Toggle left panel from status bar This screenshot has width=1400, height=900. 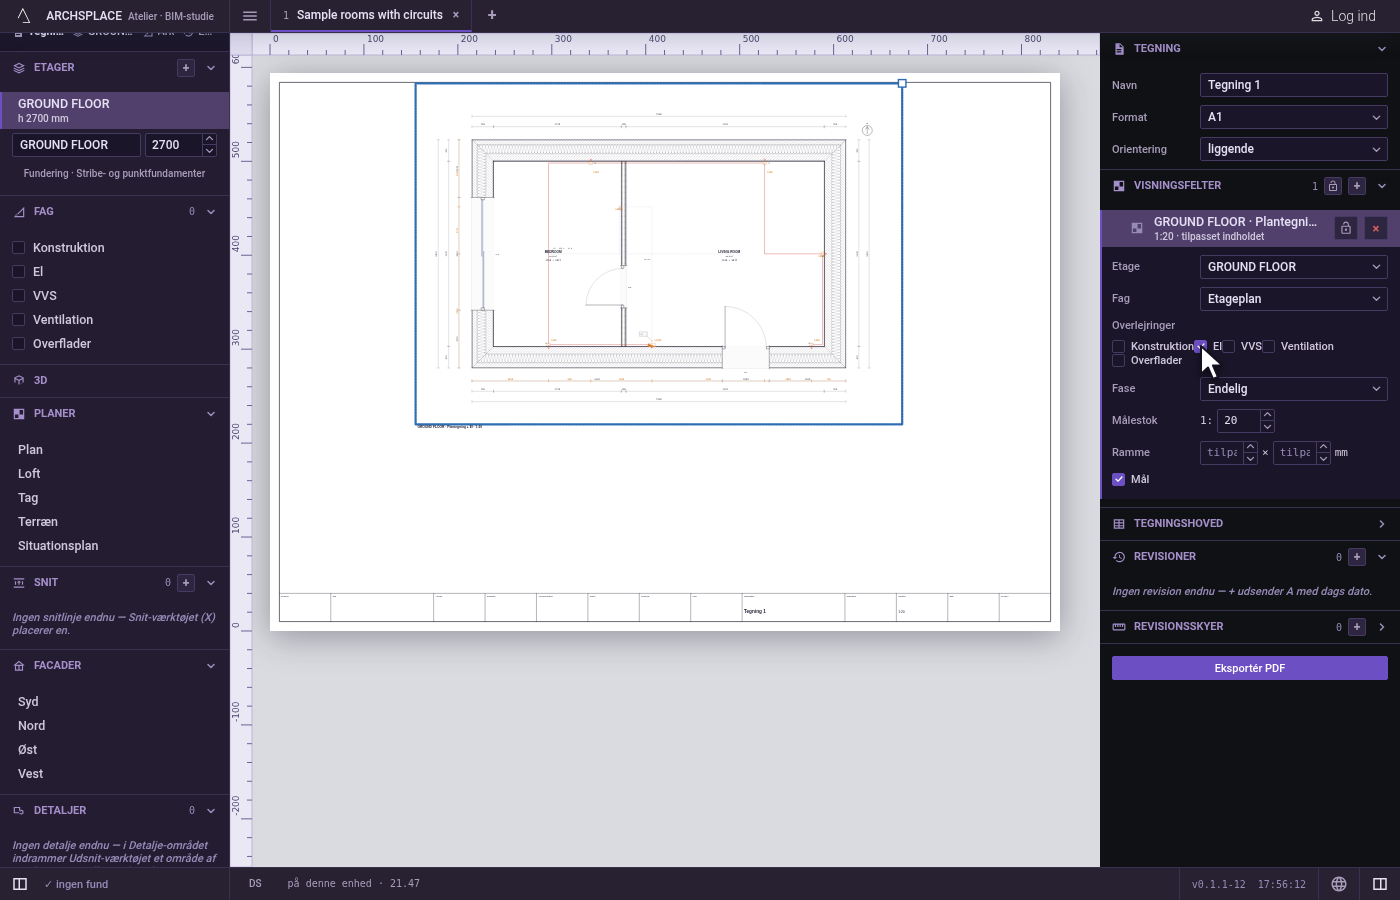pos(20,884)
